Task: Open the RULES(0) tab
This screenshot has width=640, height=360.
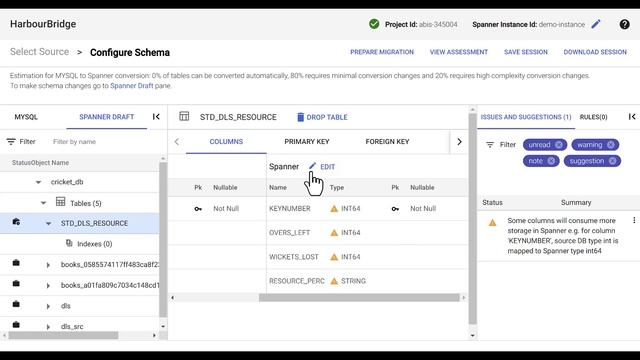Action: pos(593,117)
